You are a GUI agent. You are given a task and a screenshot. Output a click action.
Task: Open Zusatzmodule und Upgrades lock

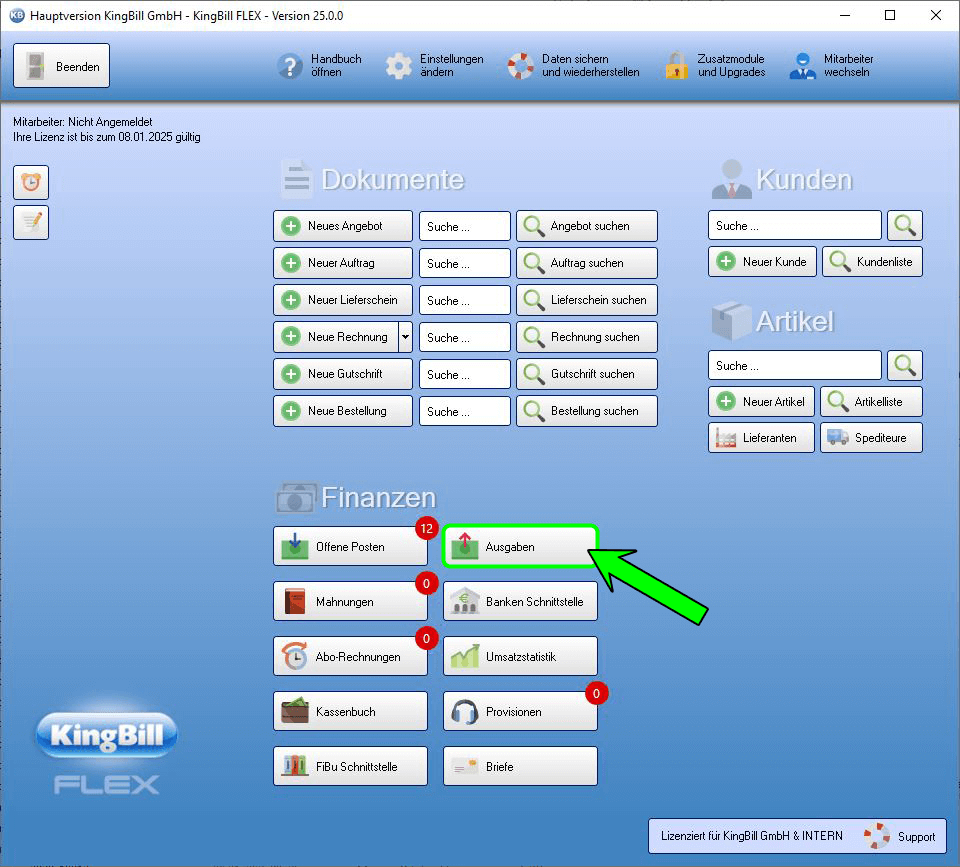tap(715, 66)
